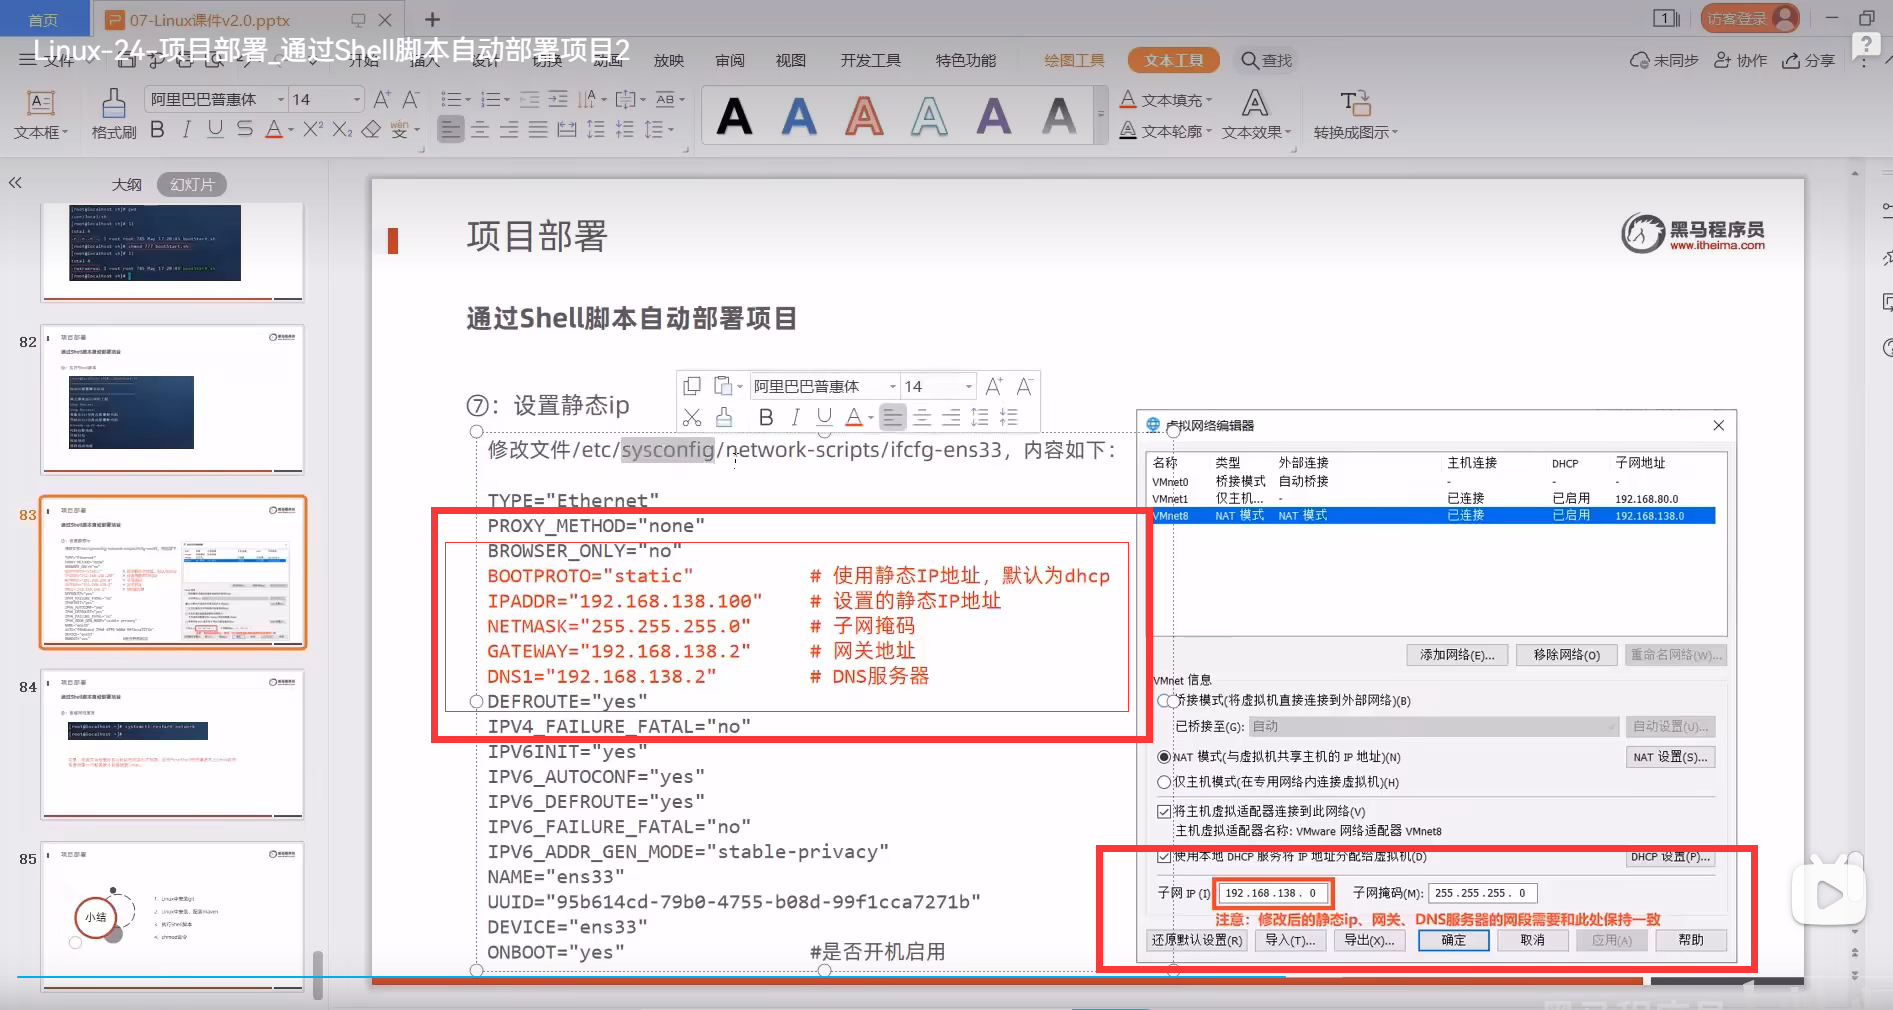
Task: Open the Slide Show (放映) tab
Action: pos(669,60)
